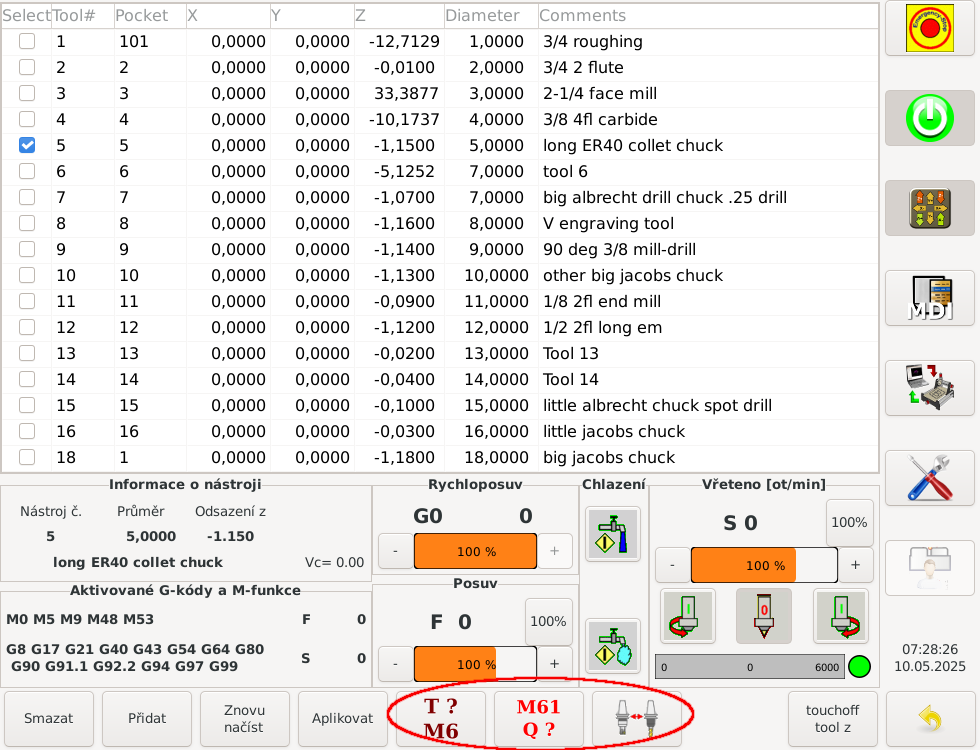Screen dimensions: 980x750
Task: Click the Smazat button
Action: click(x=49, y=719)
